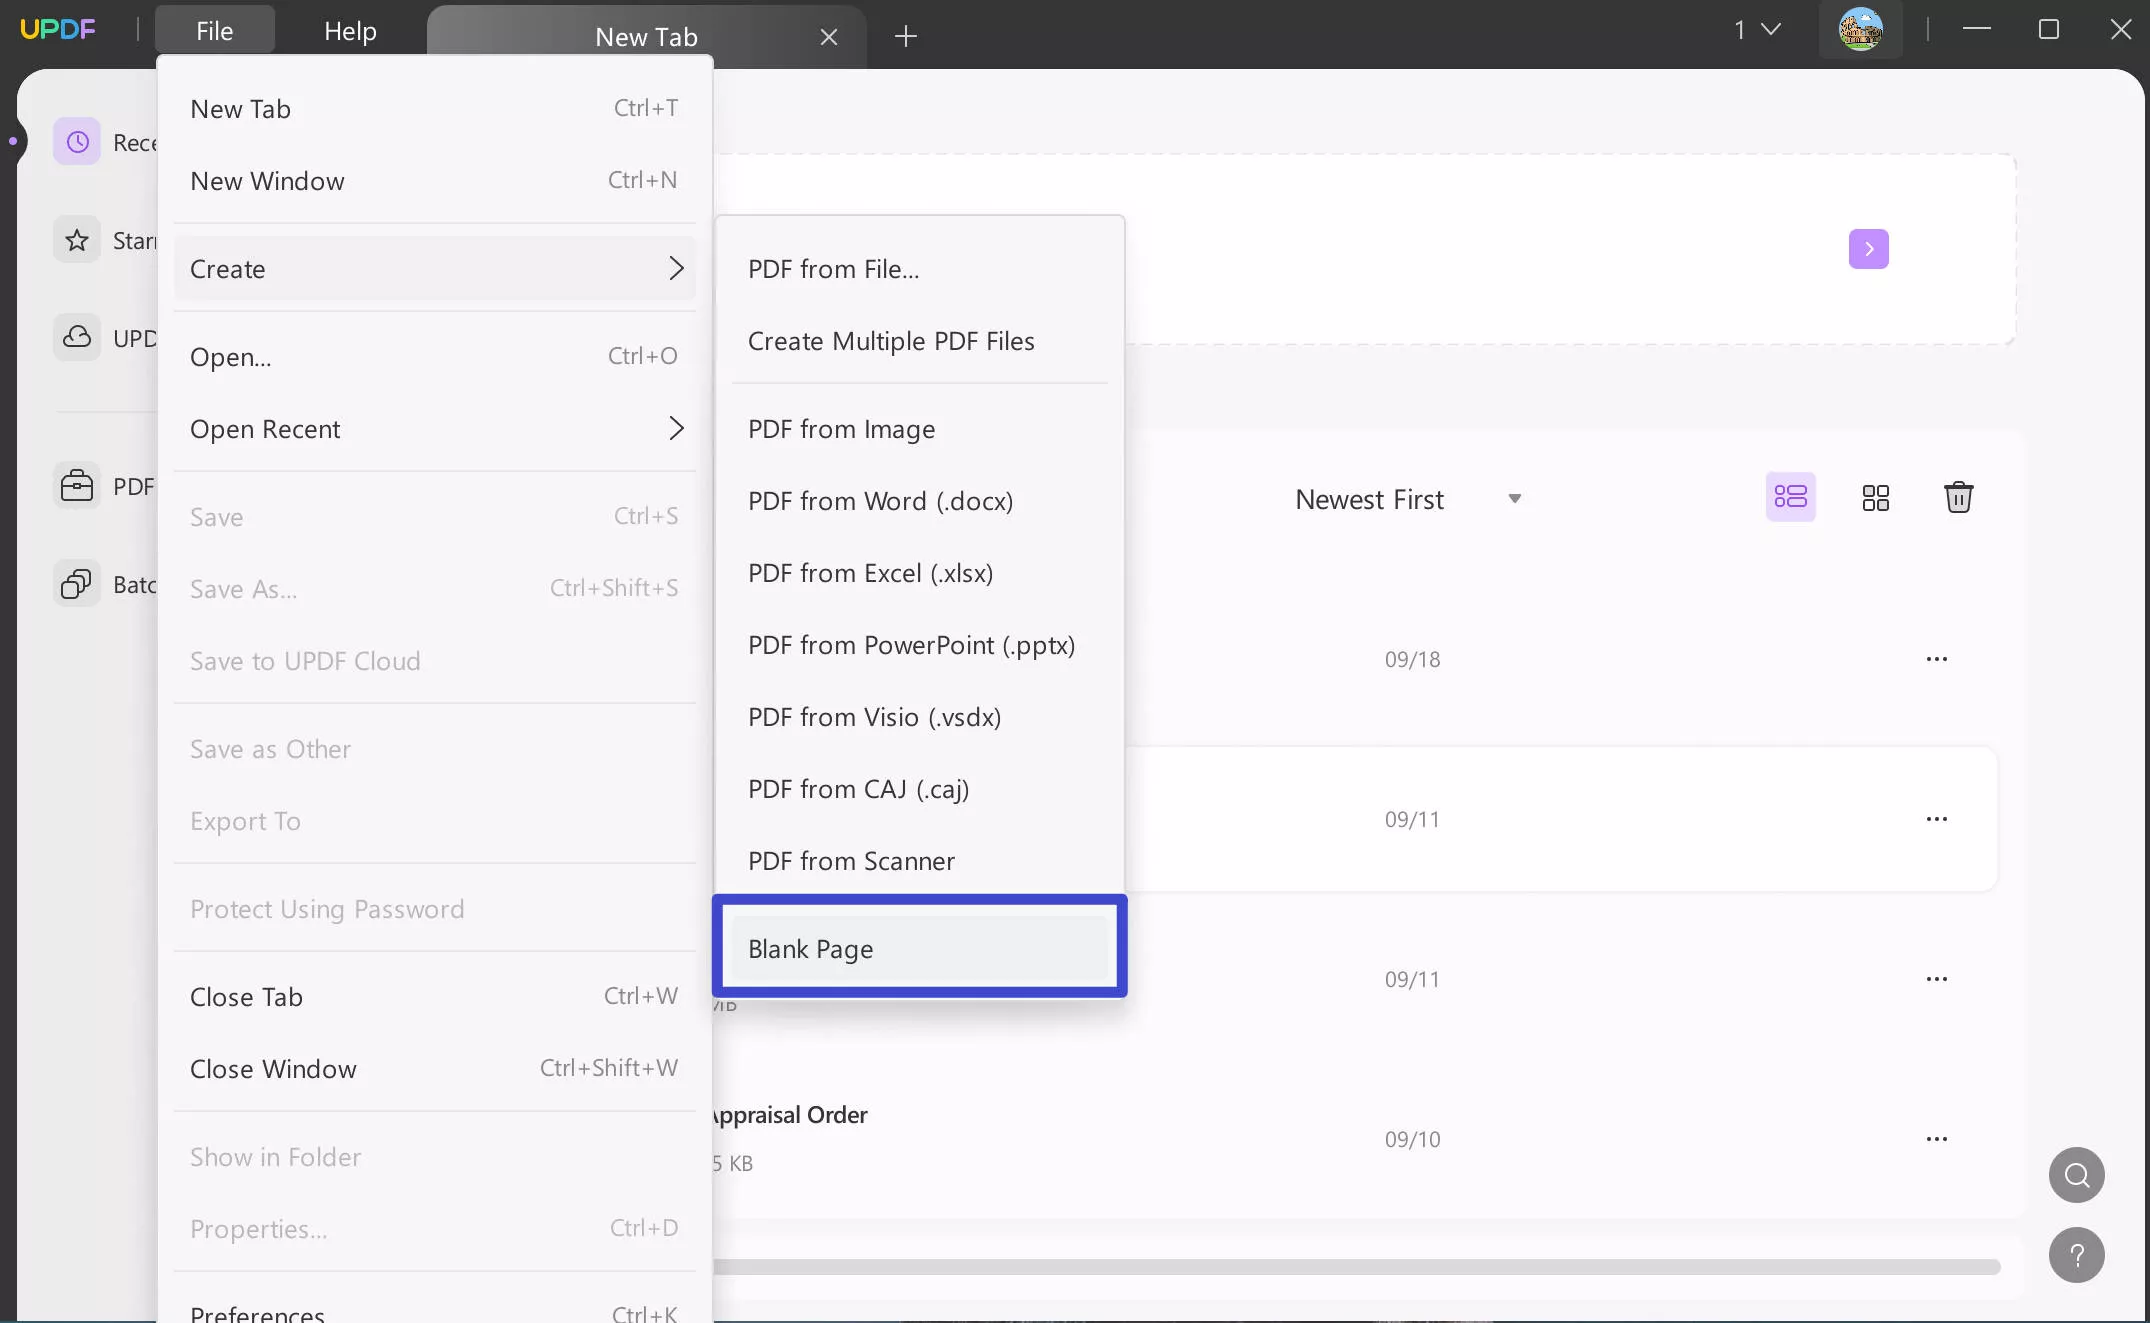
Task: Open the UPDF Cloud sidebar icon
Action: 77,337
